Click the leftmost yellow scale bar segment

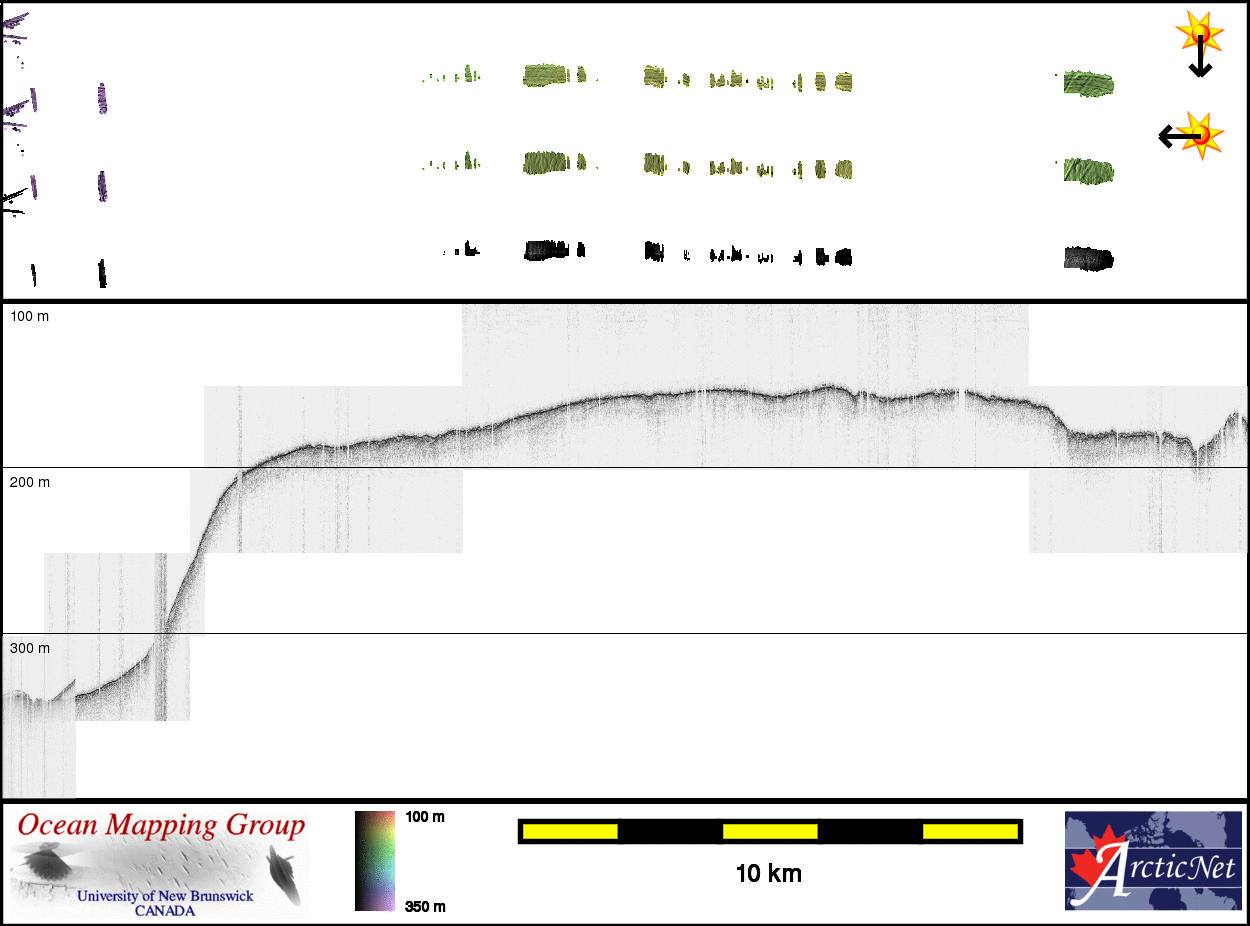(x=570, y=831)
